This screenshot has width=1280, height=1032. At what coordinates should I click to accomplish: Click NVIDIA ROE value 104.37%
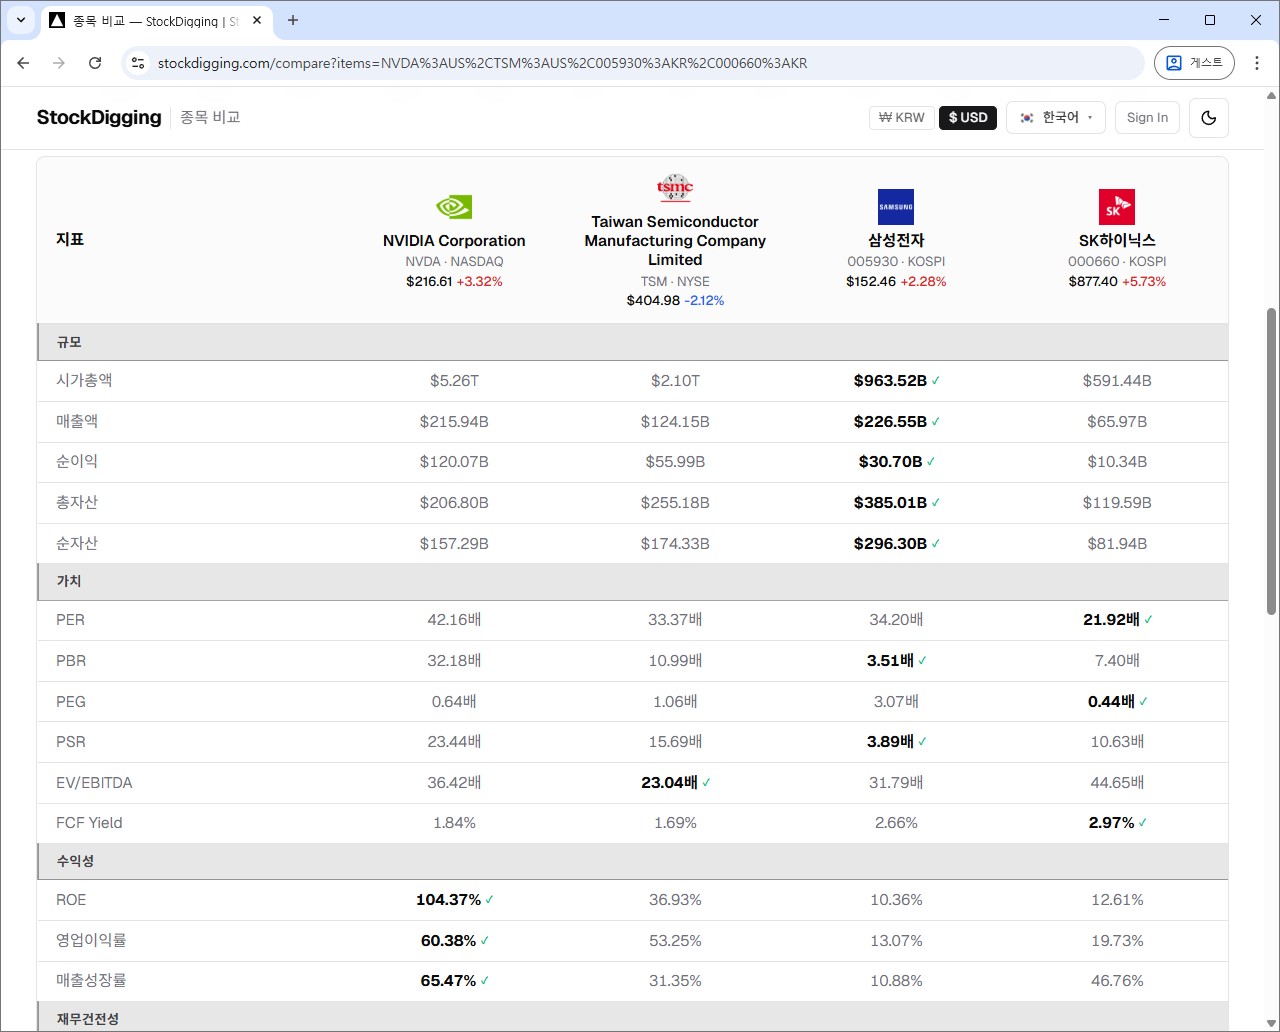[x=448, y=900]
